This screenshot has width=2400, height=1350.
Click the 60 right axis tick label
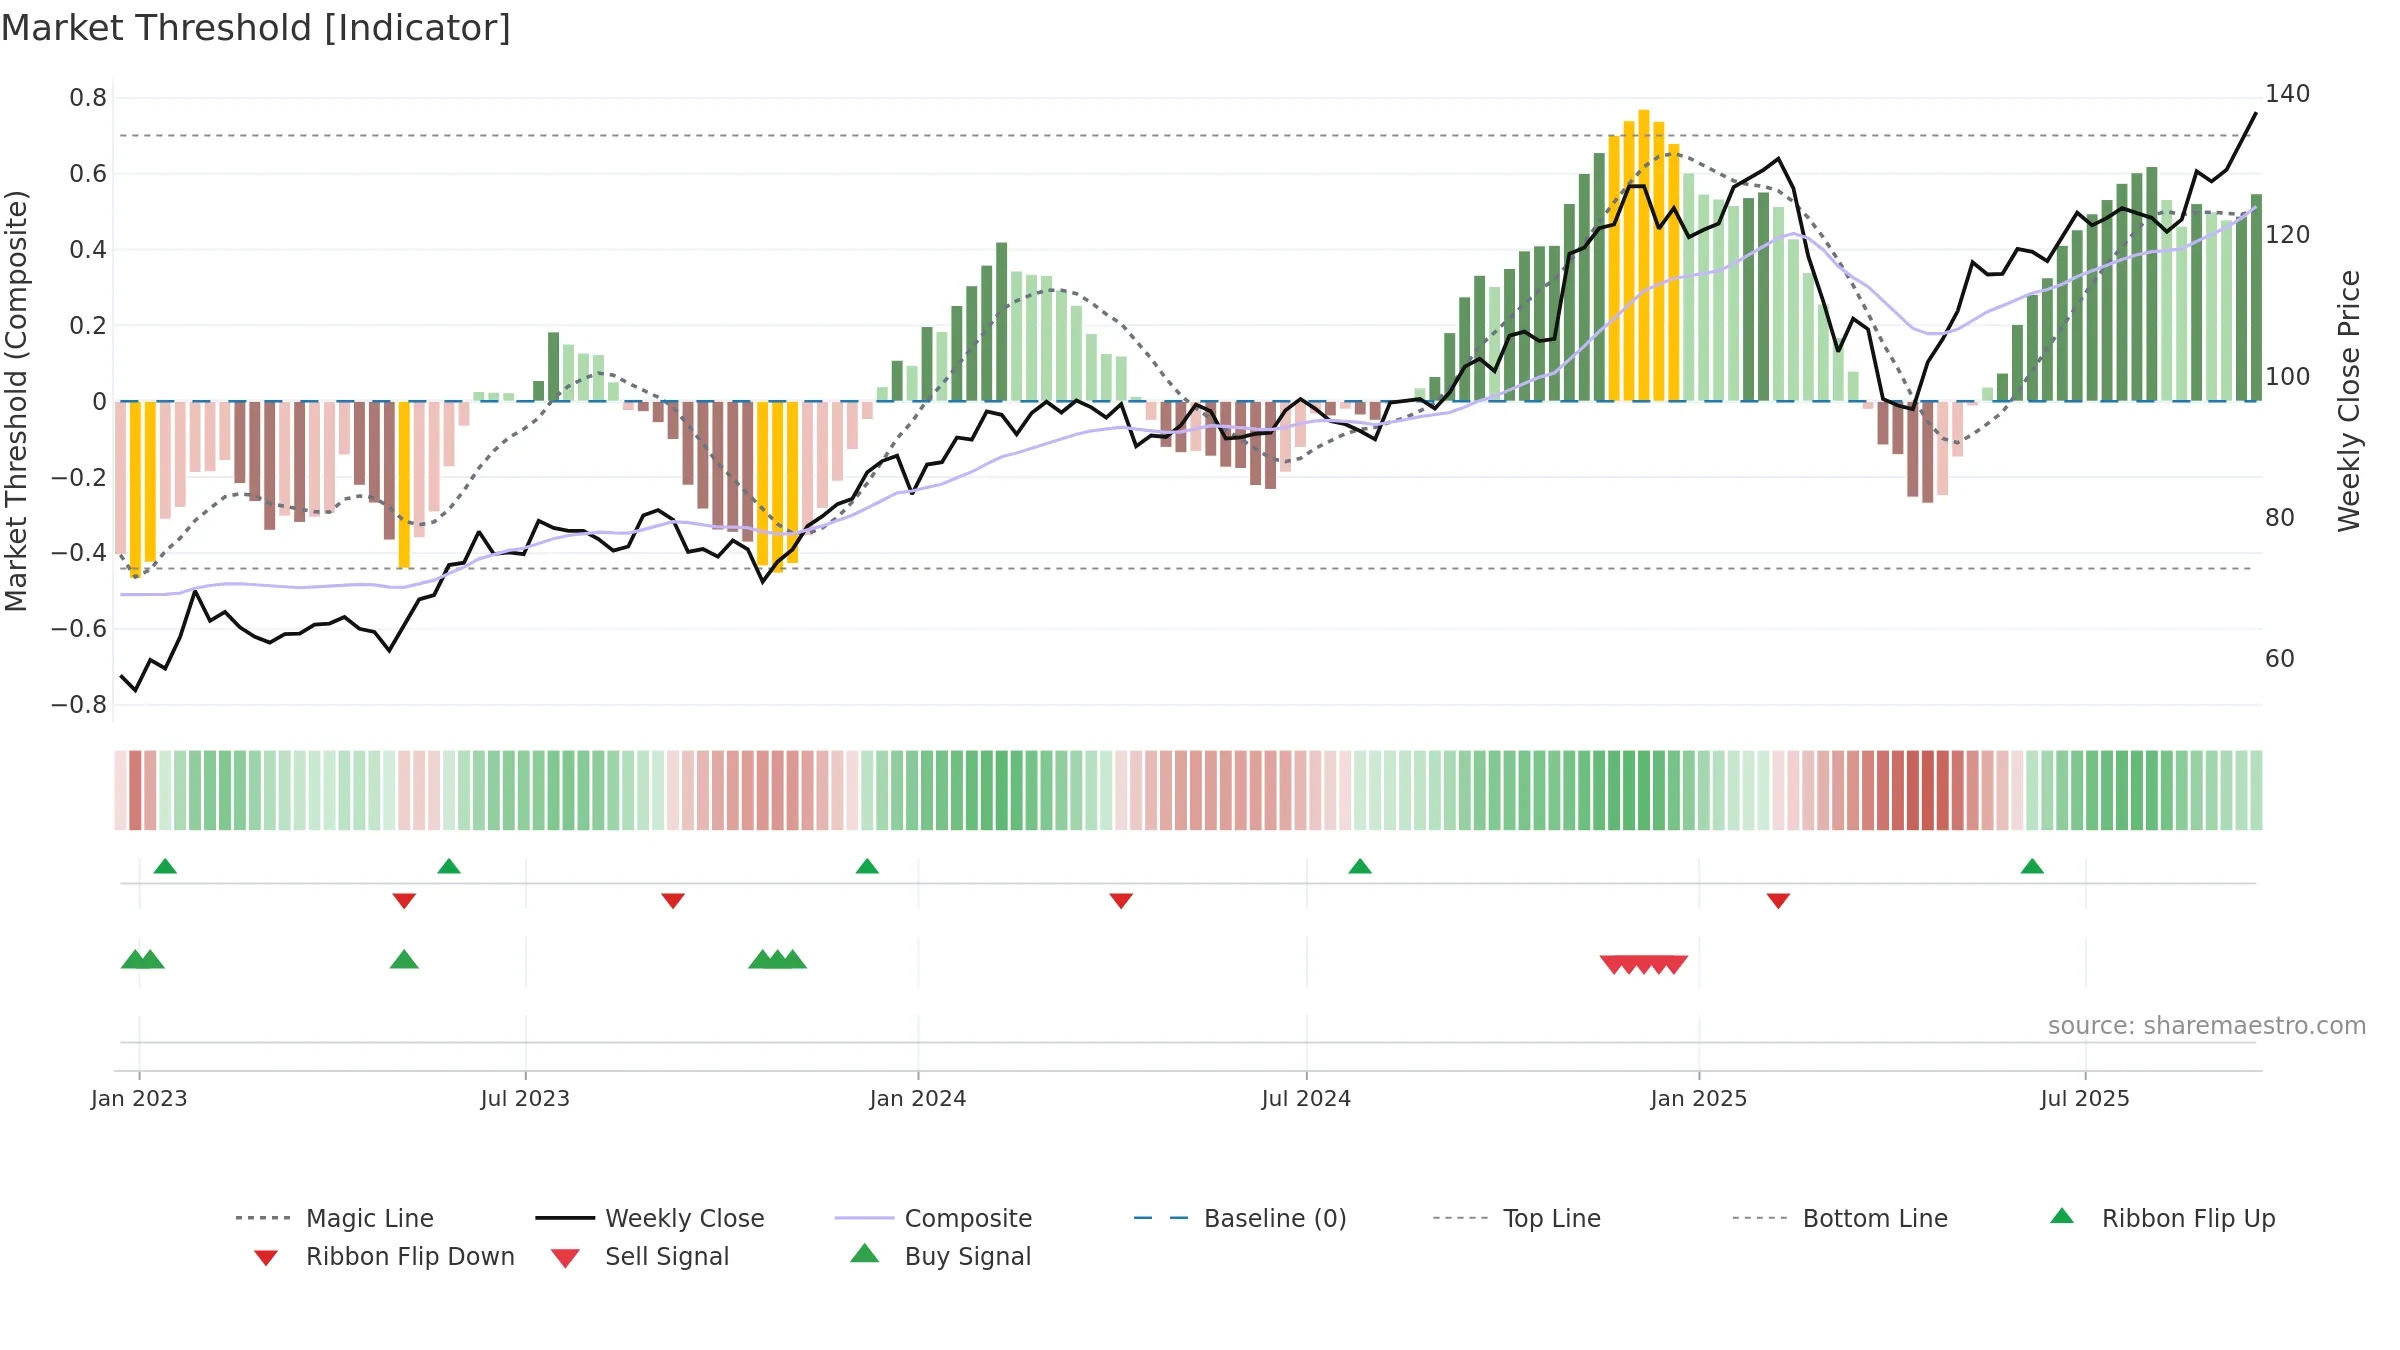[2280, 659]
